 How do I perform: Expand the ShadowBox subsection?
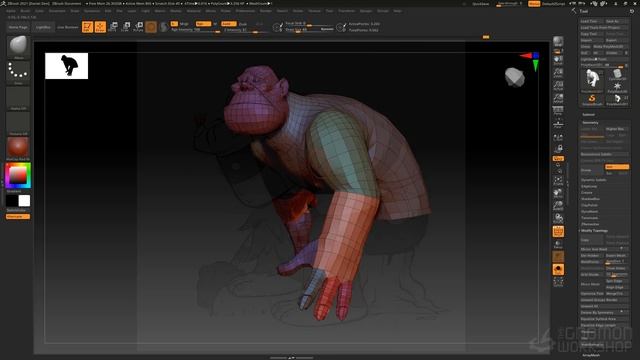590,199
